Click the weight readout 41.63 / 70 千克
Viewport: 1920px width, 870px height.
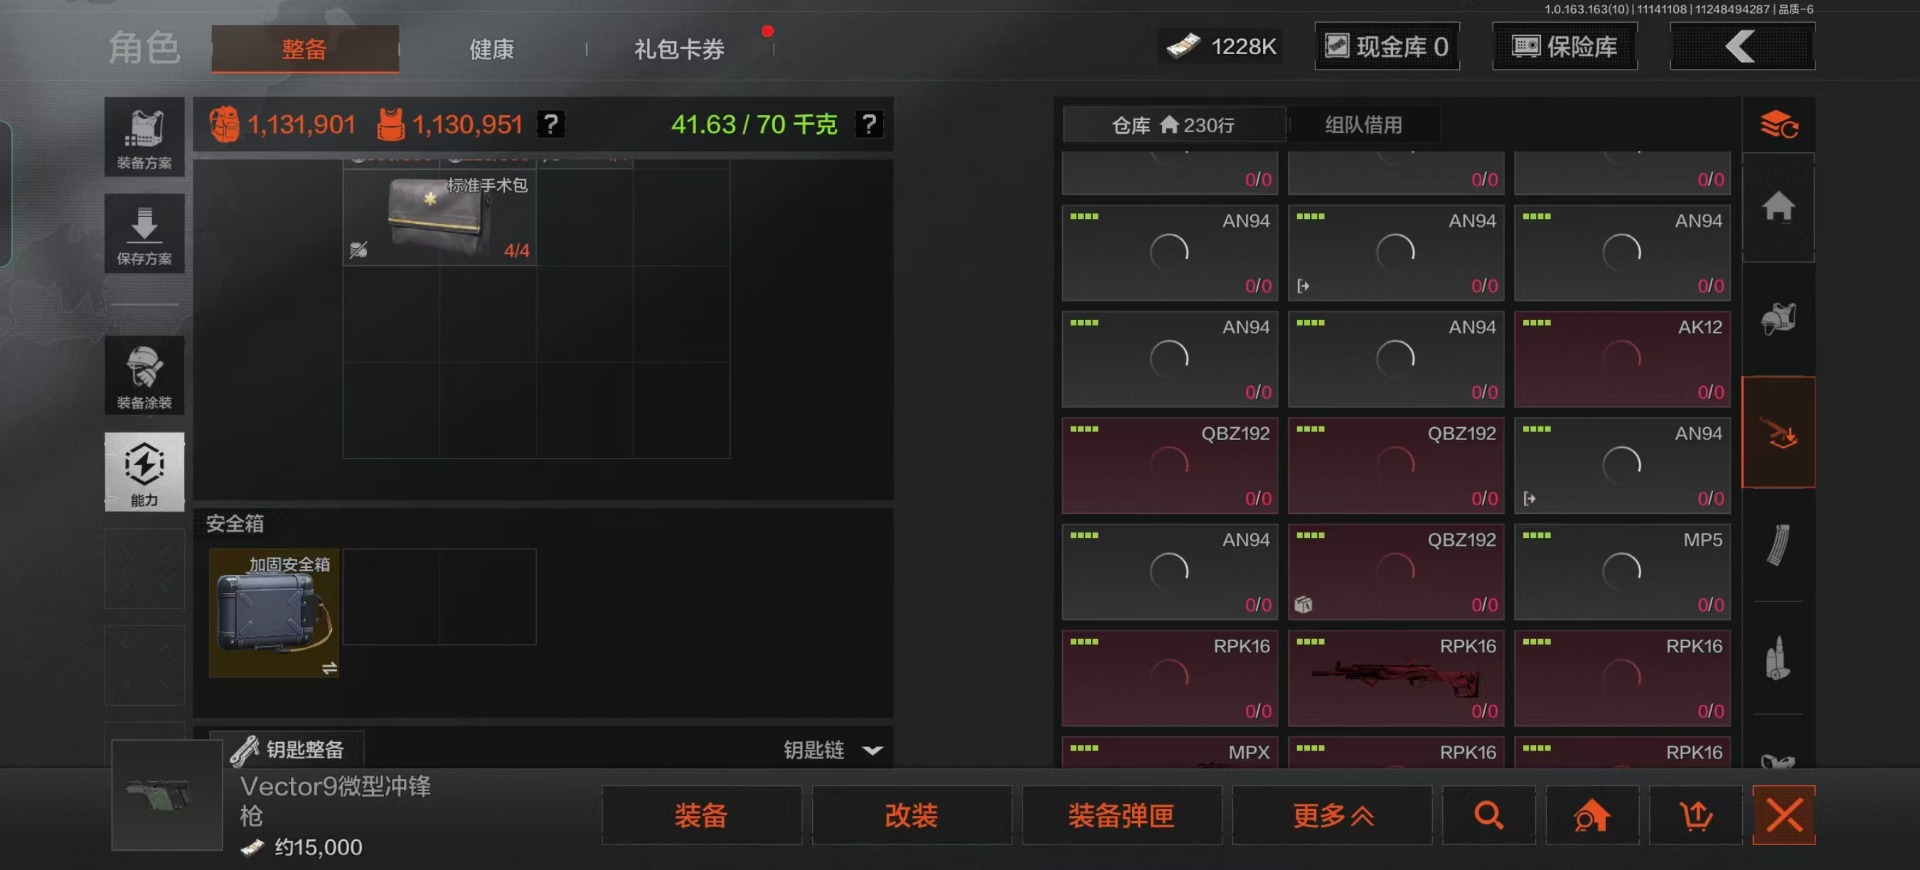point(754,124)
